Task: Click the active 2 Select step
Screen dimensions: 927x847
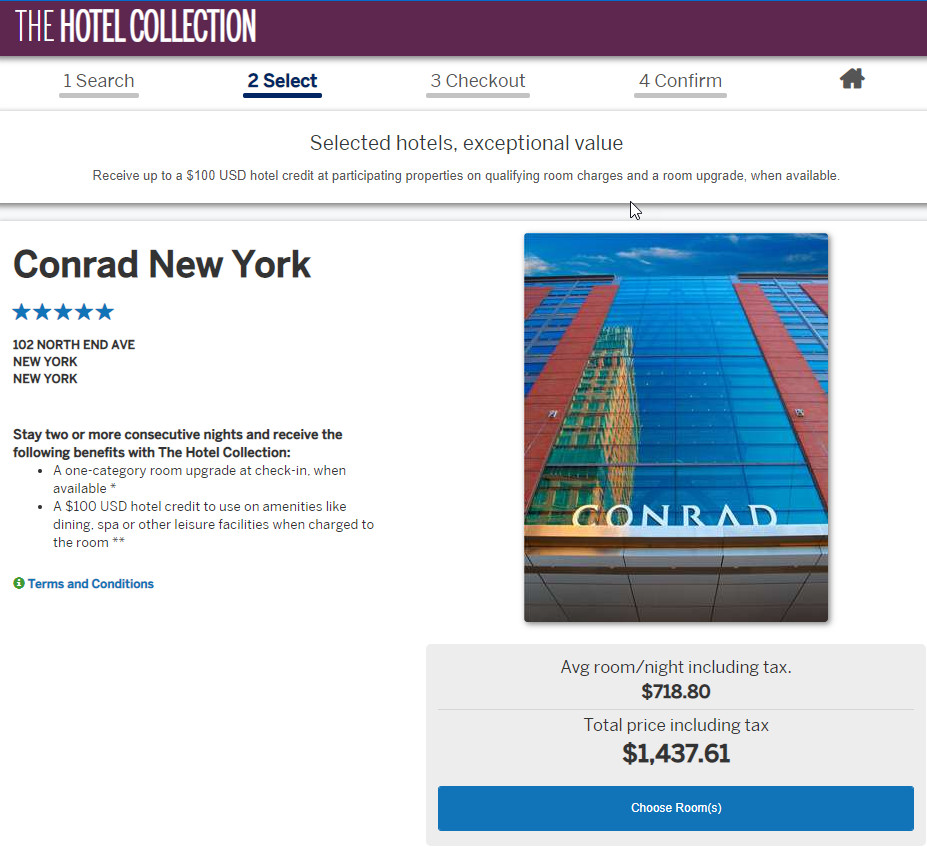Action: coord(281,80)
